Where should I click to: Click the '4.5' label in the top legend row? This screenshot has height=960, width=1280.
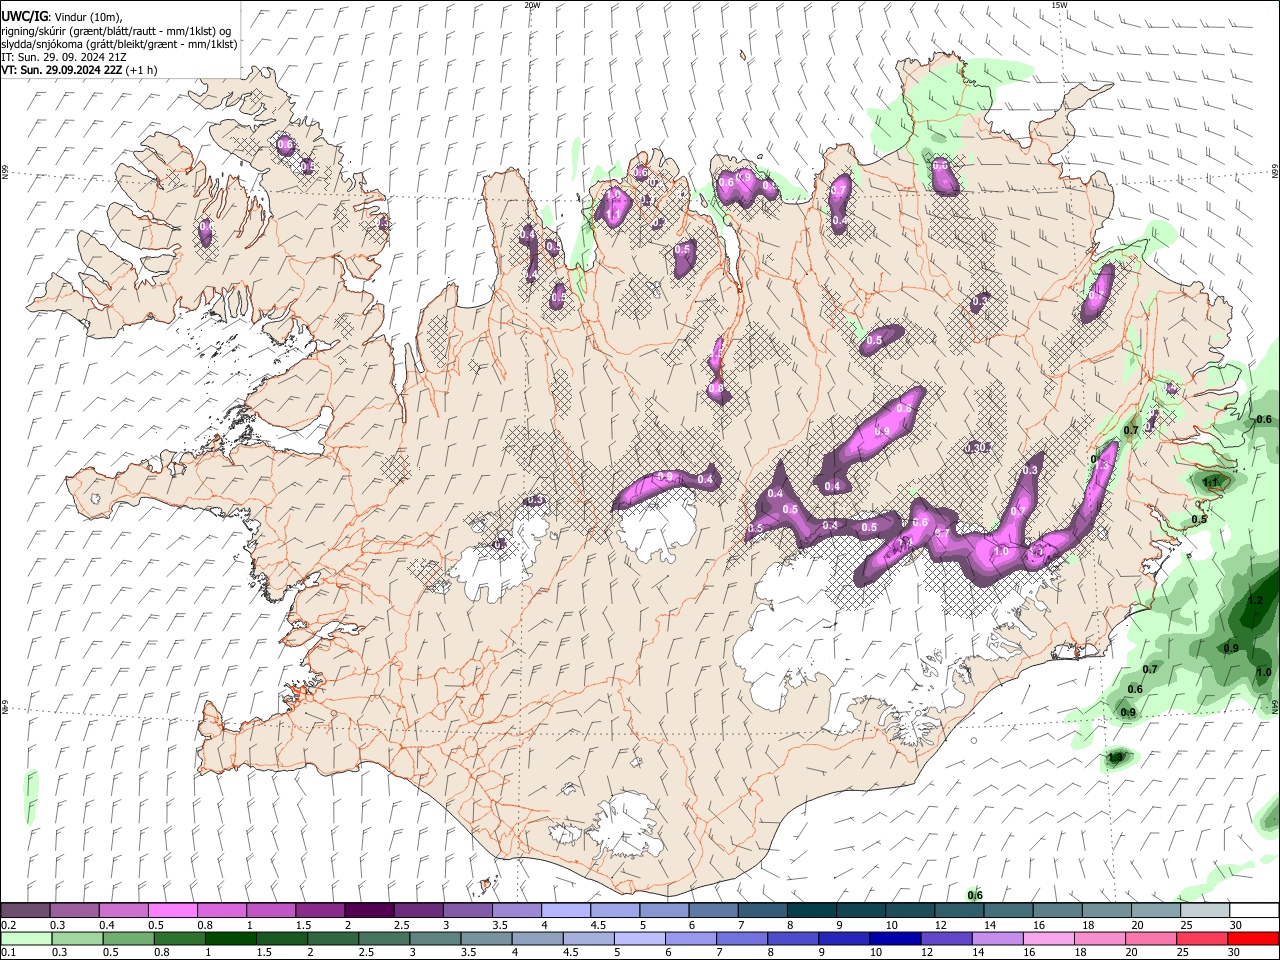[x=598, y=925]
